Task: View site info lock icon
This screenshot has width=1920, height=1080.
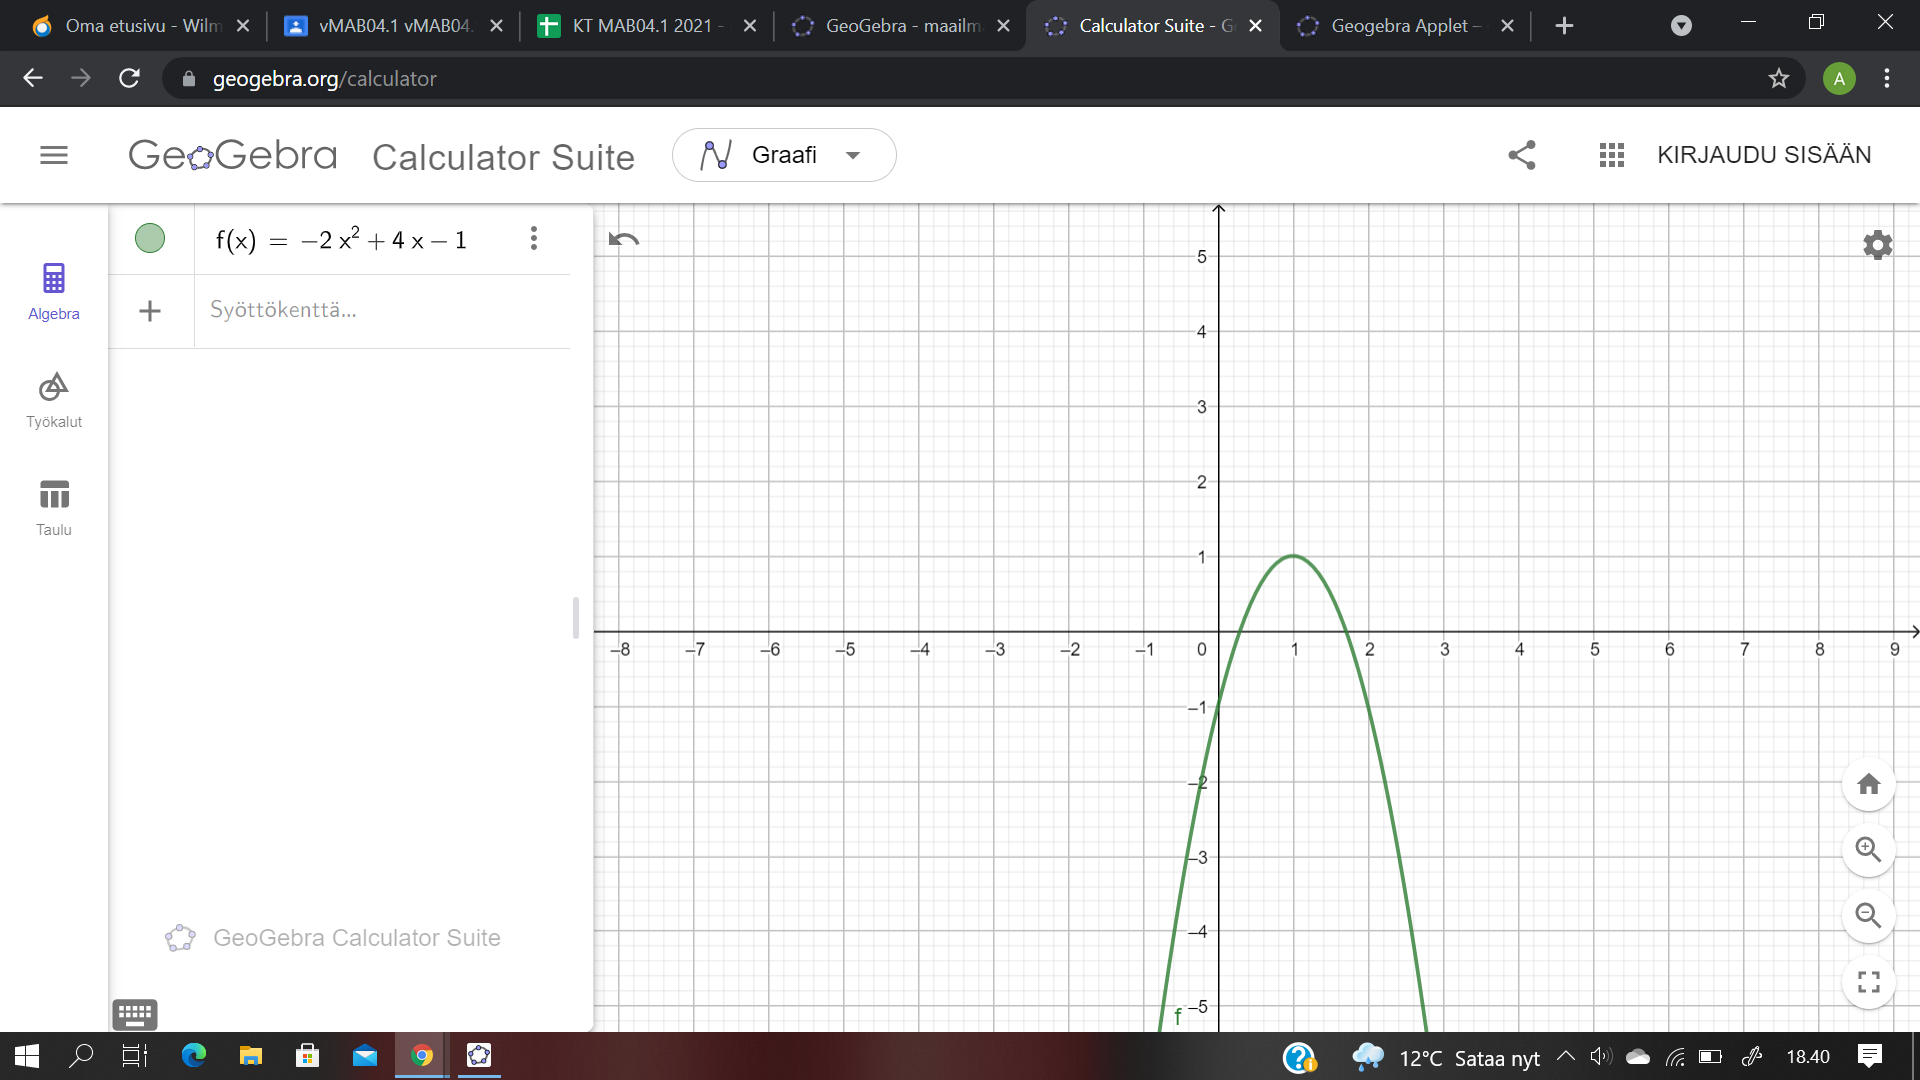Action: [188, 78]
